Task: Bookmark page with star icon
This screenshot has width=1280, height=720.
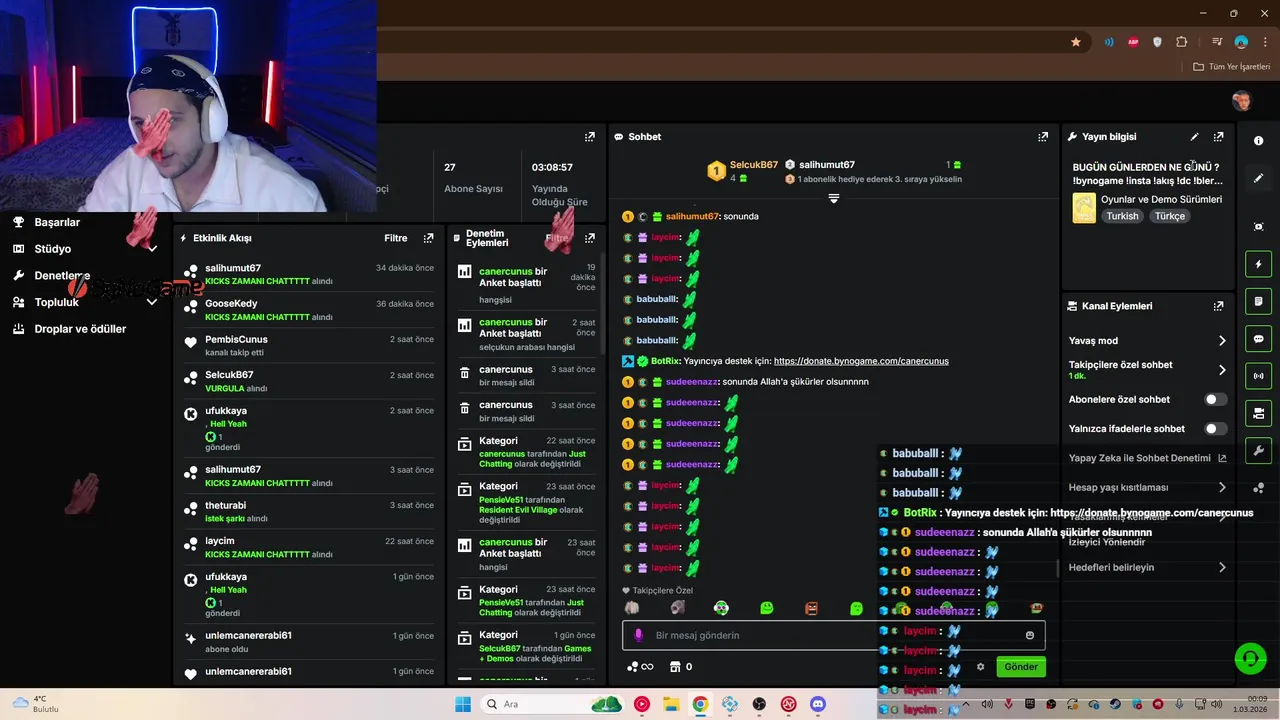Action: click(1076, 42)
